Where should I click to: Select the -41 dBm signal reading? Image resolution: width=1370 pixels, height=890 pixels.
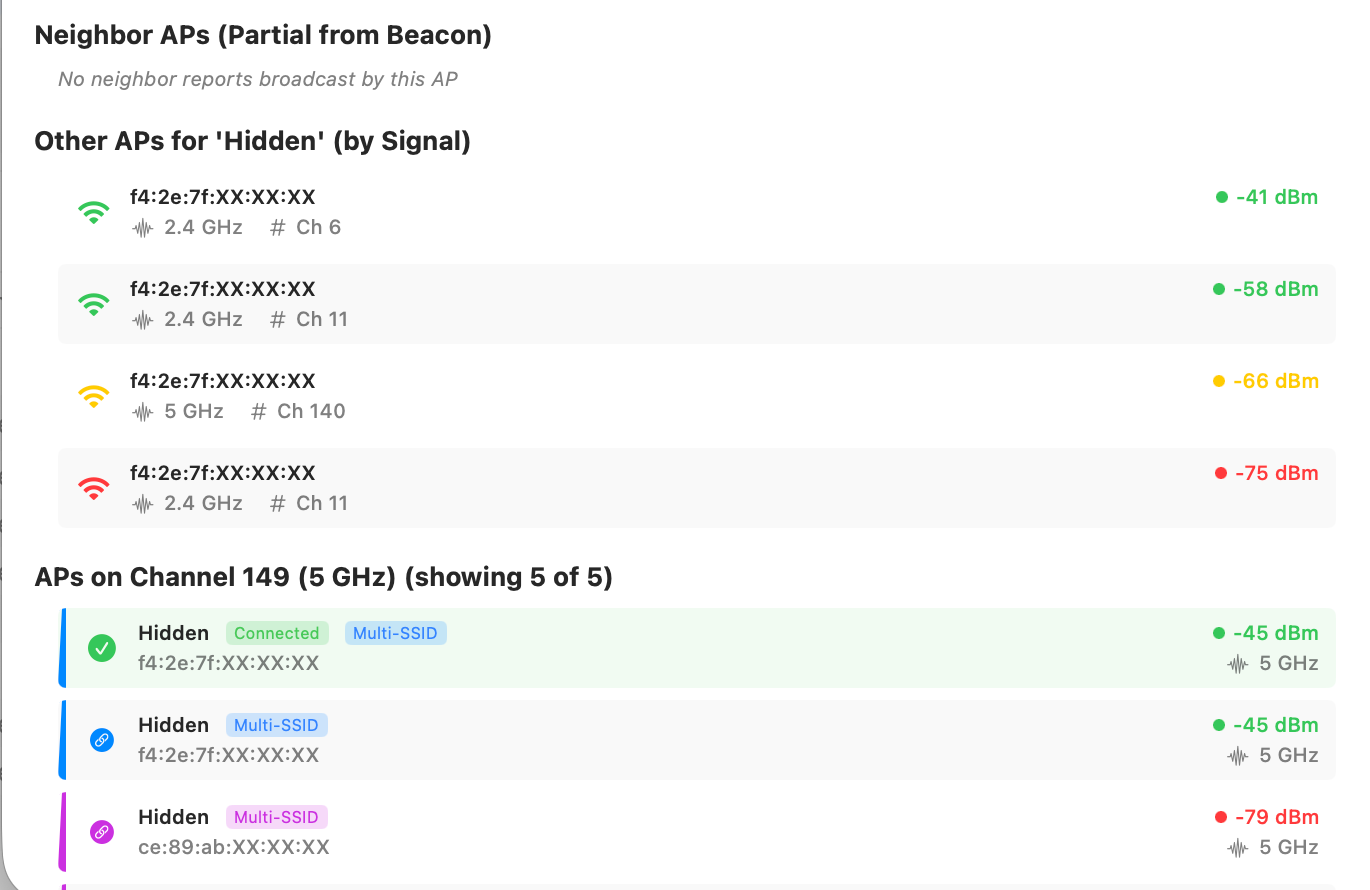(x=1276, y=197)
